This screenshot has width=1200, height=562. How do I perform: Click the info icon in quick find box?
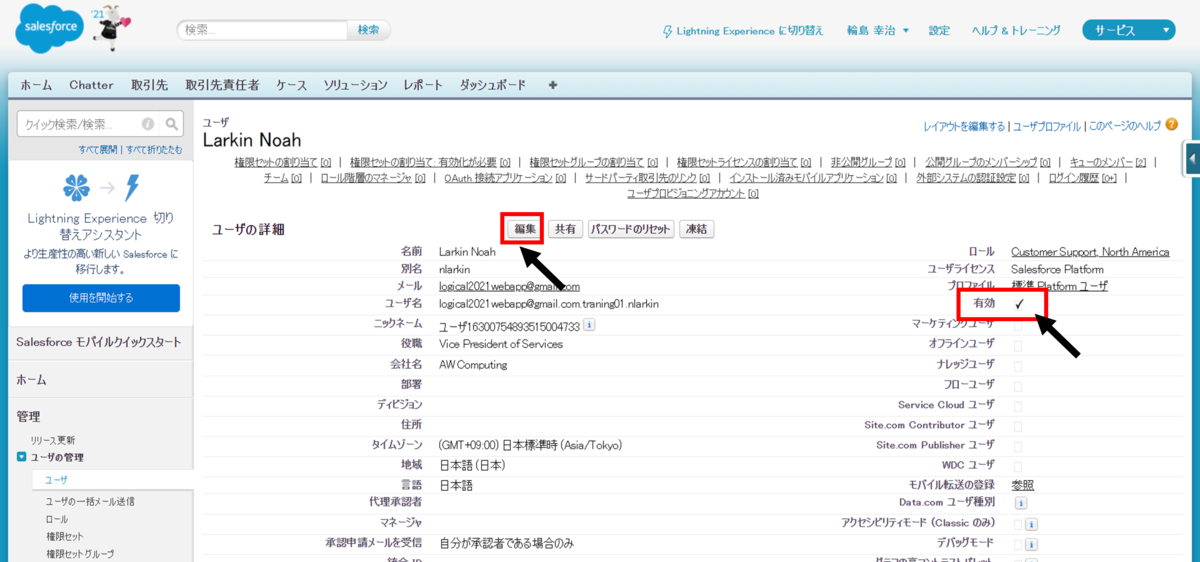[148, 125]
